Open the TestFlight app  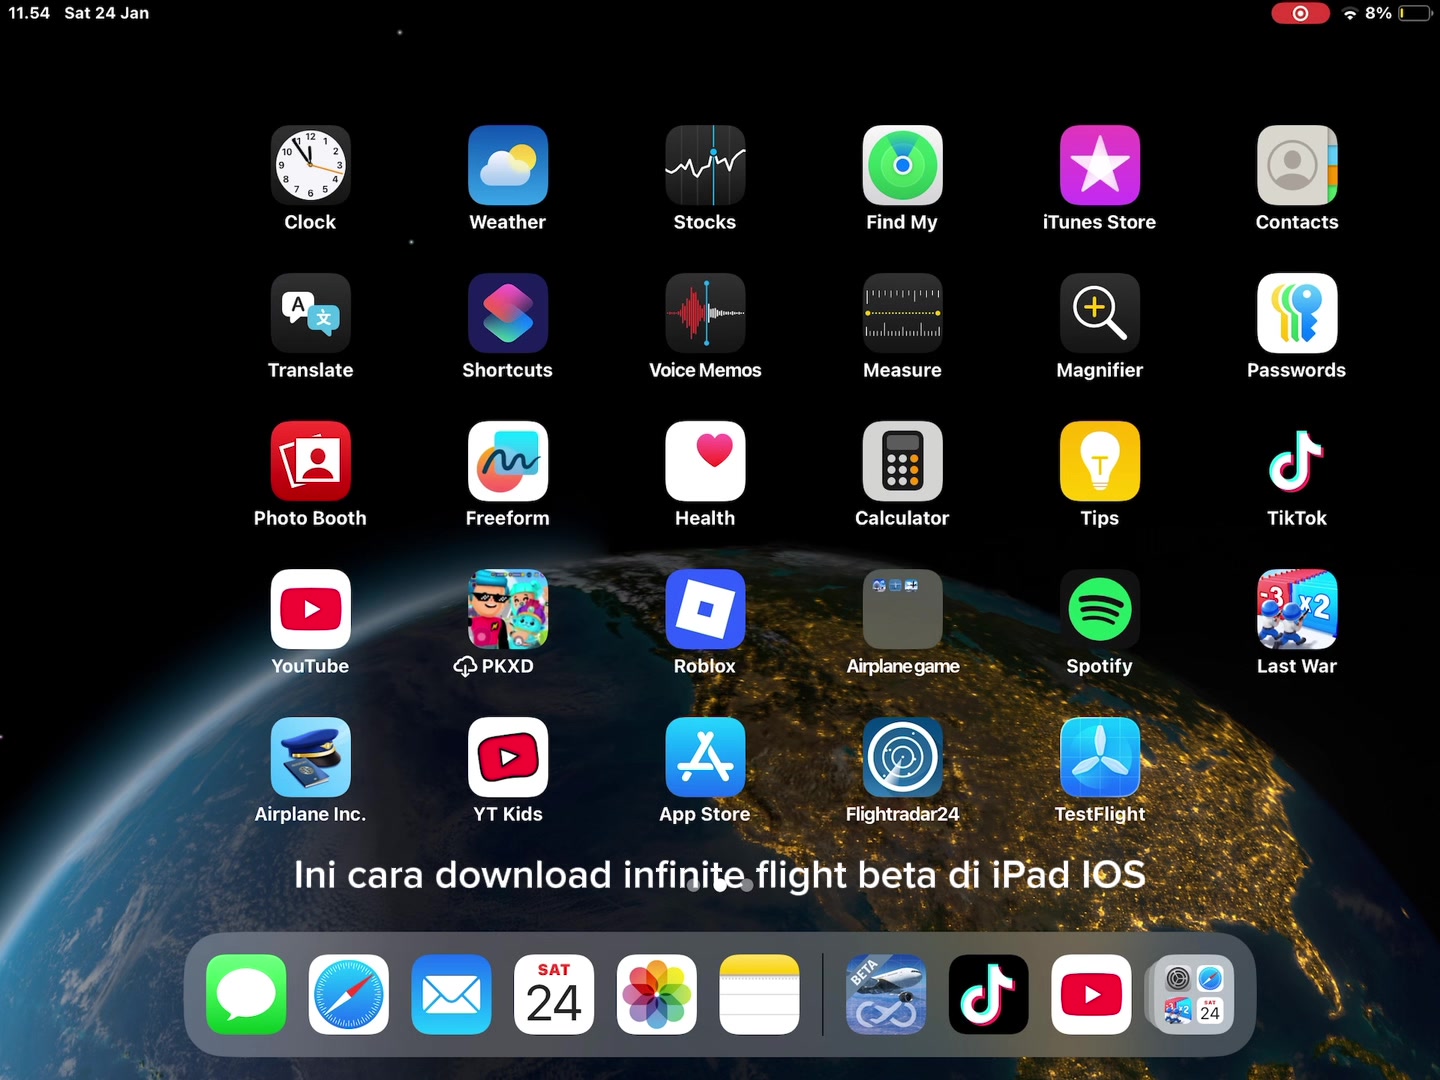click(x=1100, y=757)
